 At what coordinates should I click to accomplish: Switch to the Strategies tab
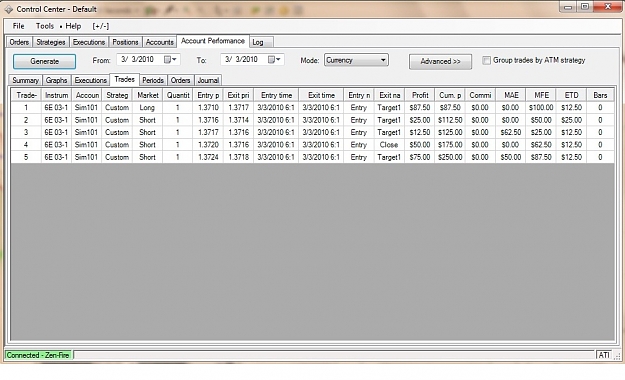tap(51, 42)
